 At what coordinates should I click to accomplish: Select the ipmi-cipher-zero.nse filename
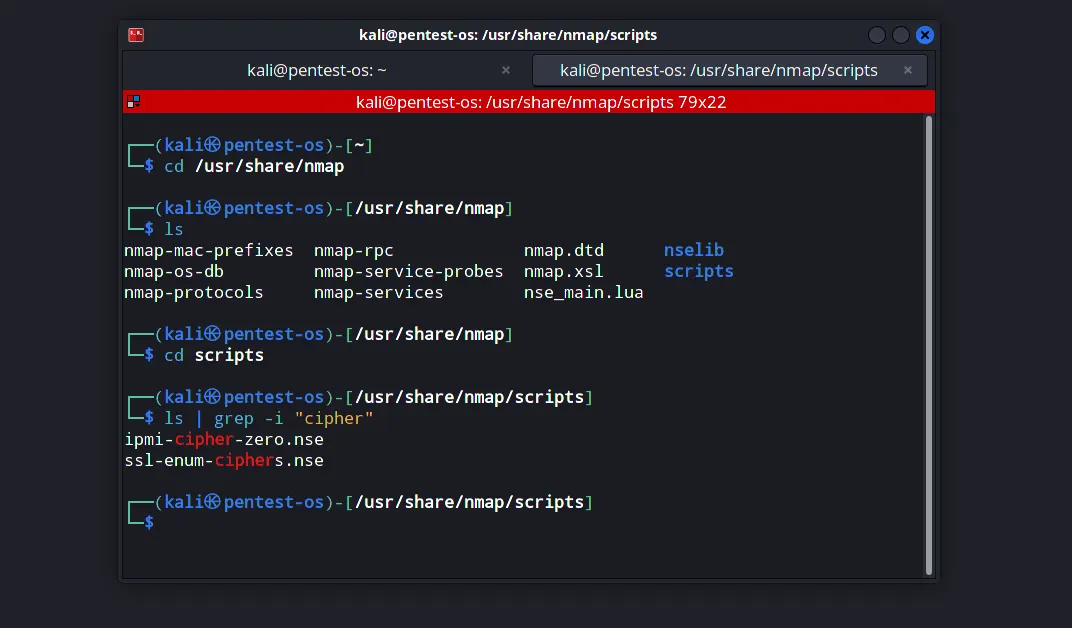tap(223, 439)
